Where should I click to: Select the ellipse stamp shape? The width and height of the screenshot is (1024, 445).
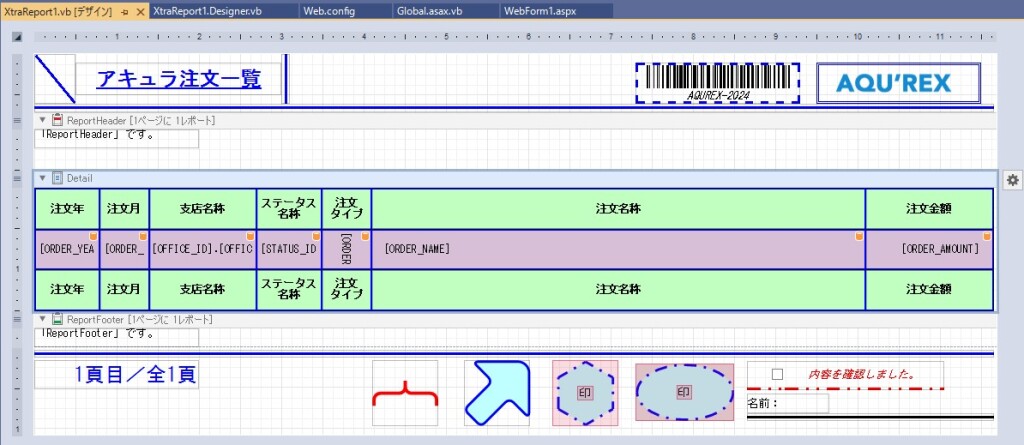(x=683, y=392)
